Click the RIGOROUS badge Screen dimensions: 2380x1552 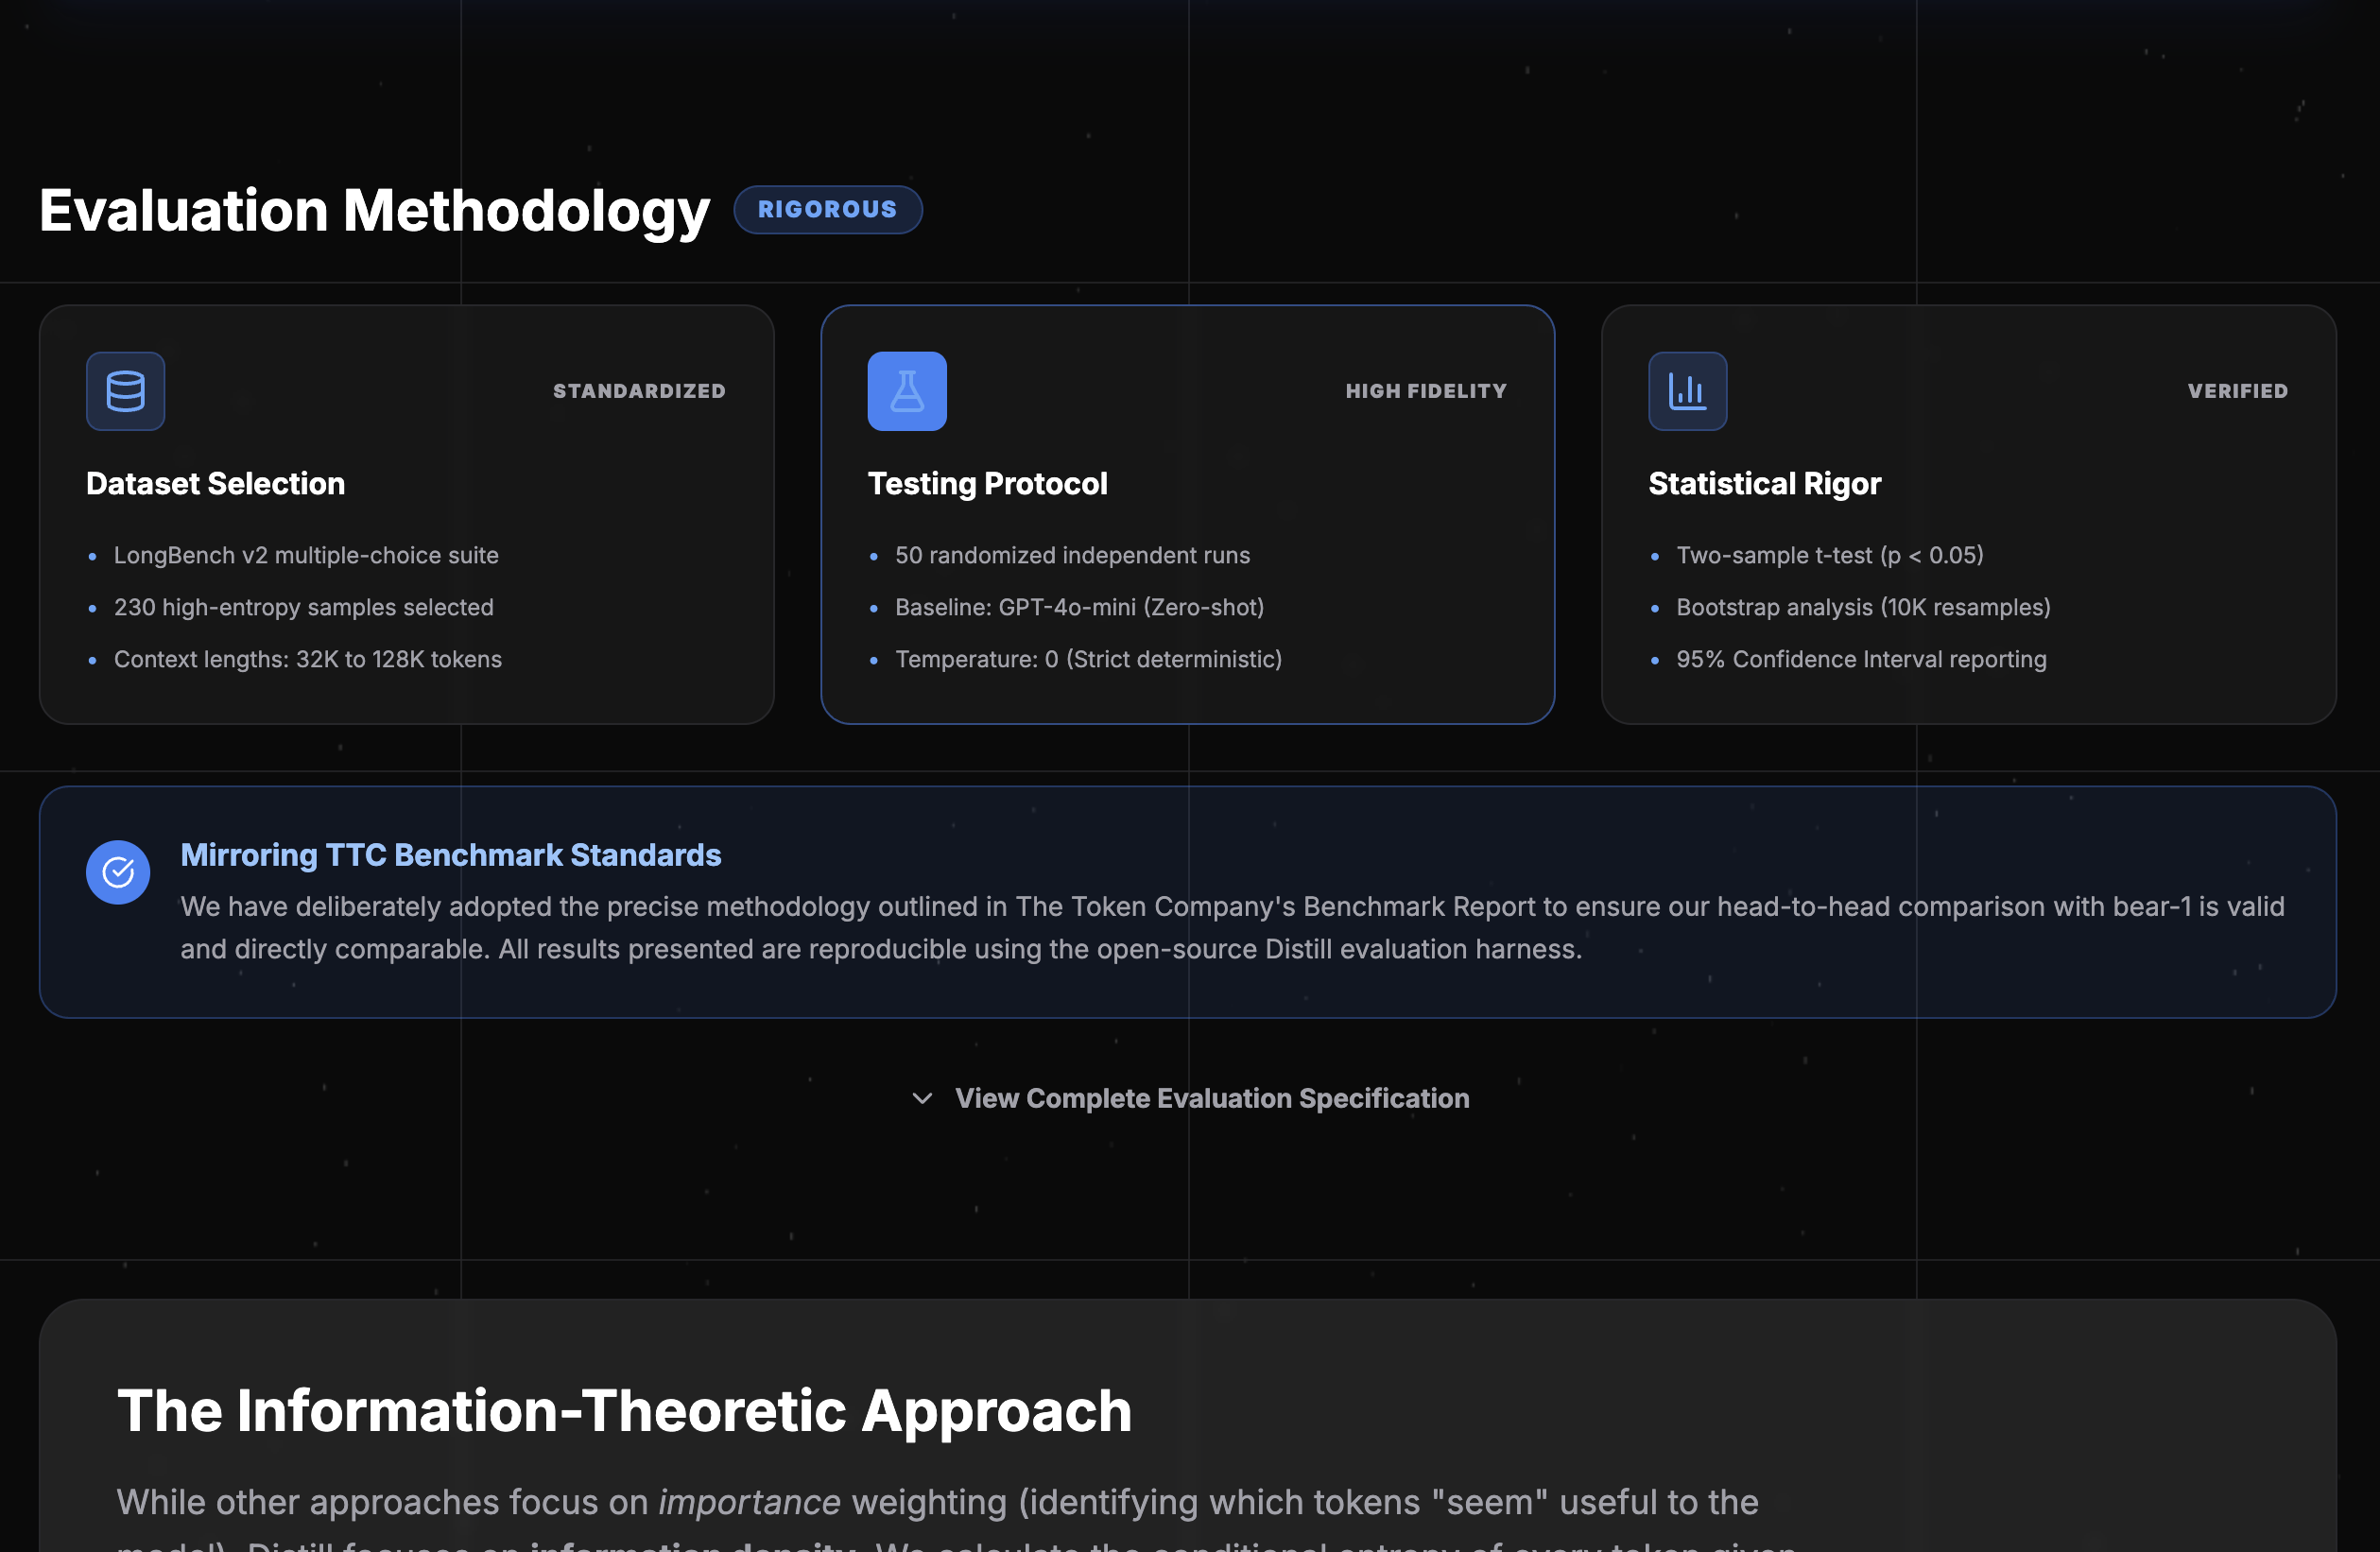tap(827, 209)
